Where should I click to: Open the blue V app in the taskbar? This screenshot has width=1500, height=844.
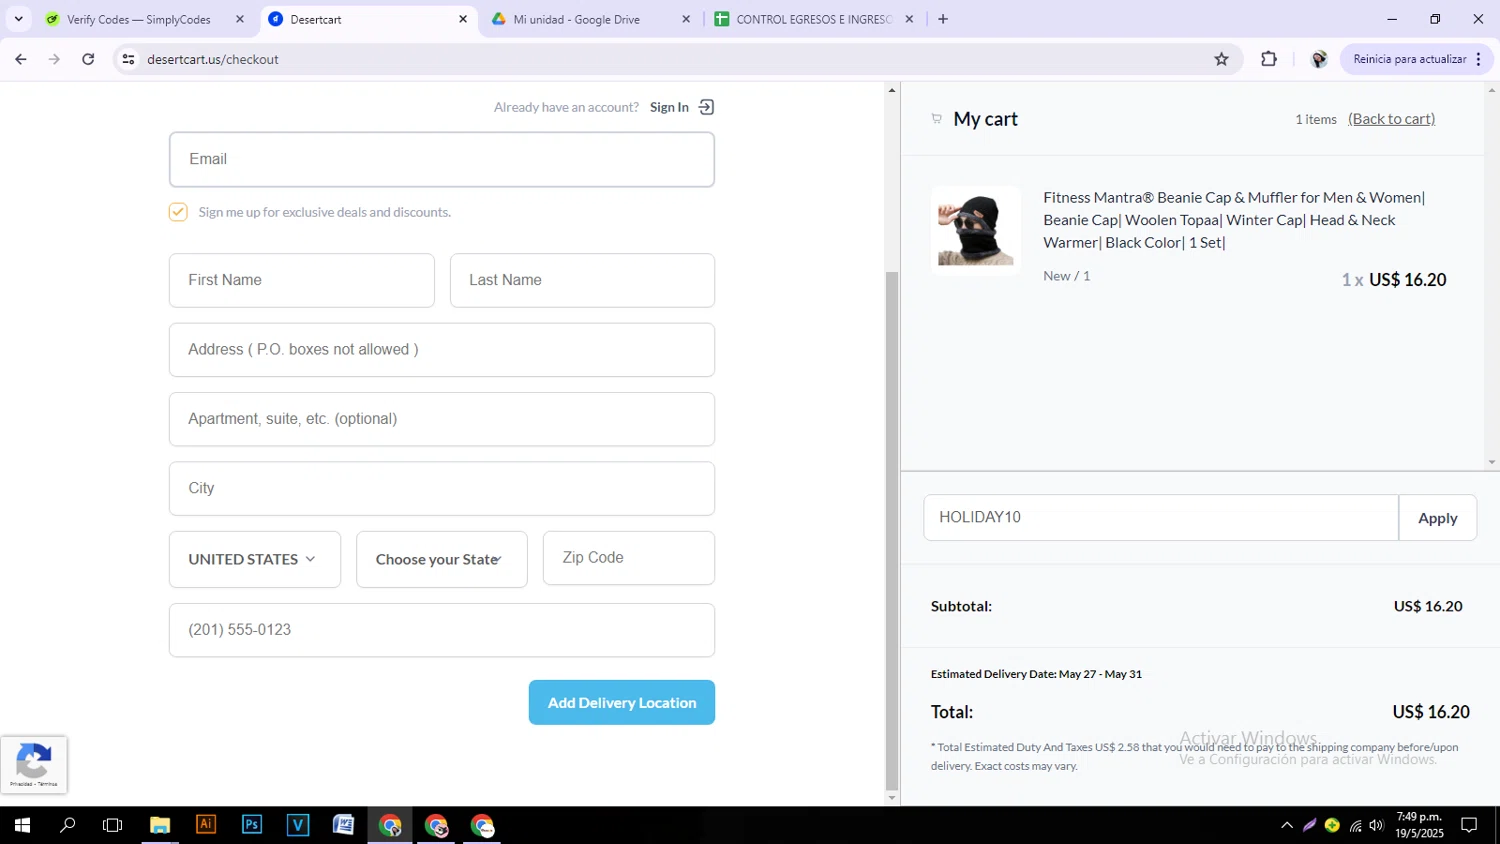tap(298, 825)
